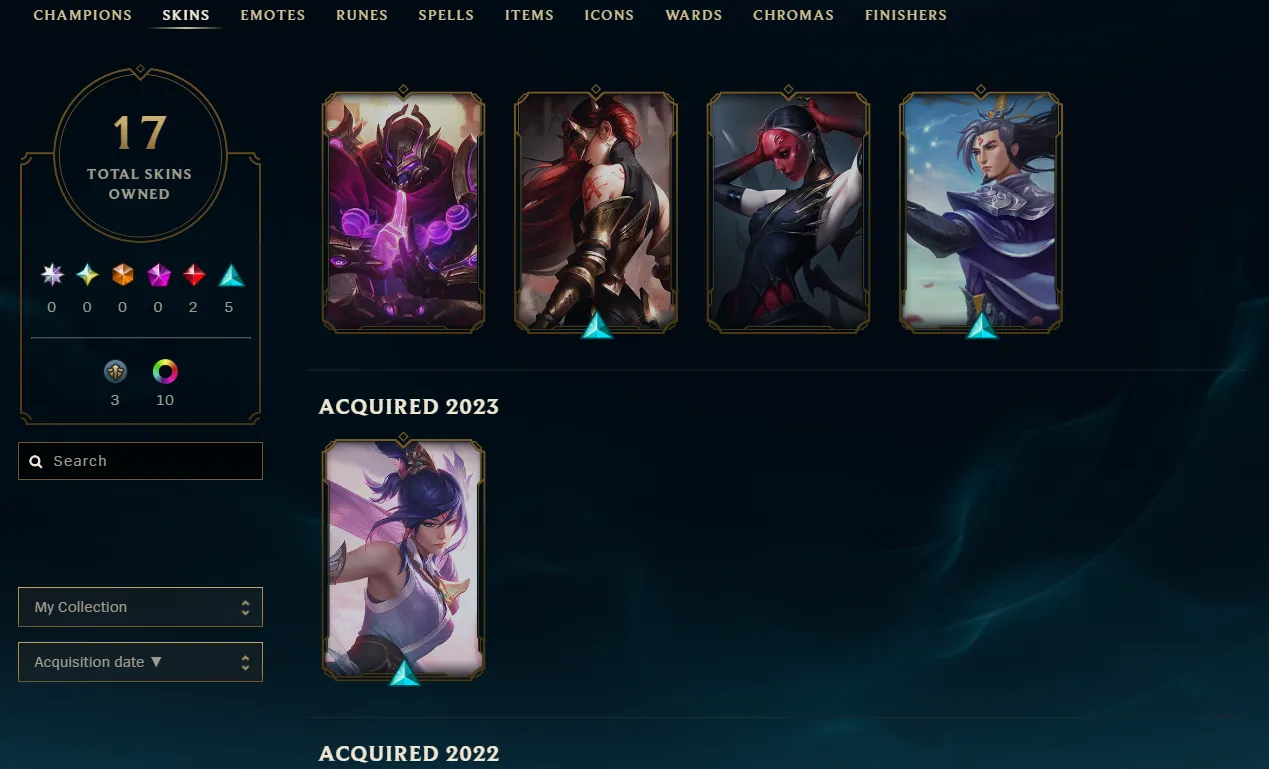Select the red-haired assassin skin card
The width and height of the screenshot is (1269, 769).
point(596,212)
